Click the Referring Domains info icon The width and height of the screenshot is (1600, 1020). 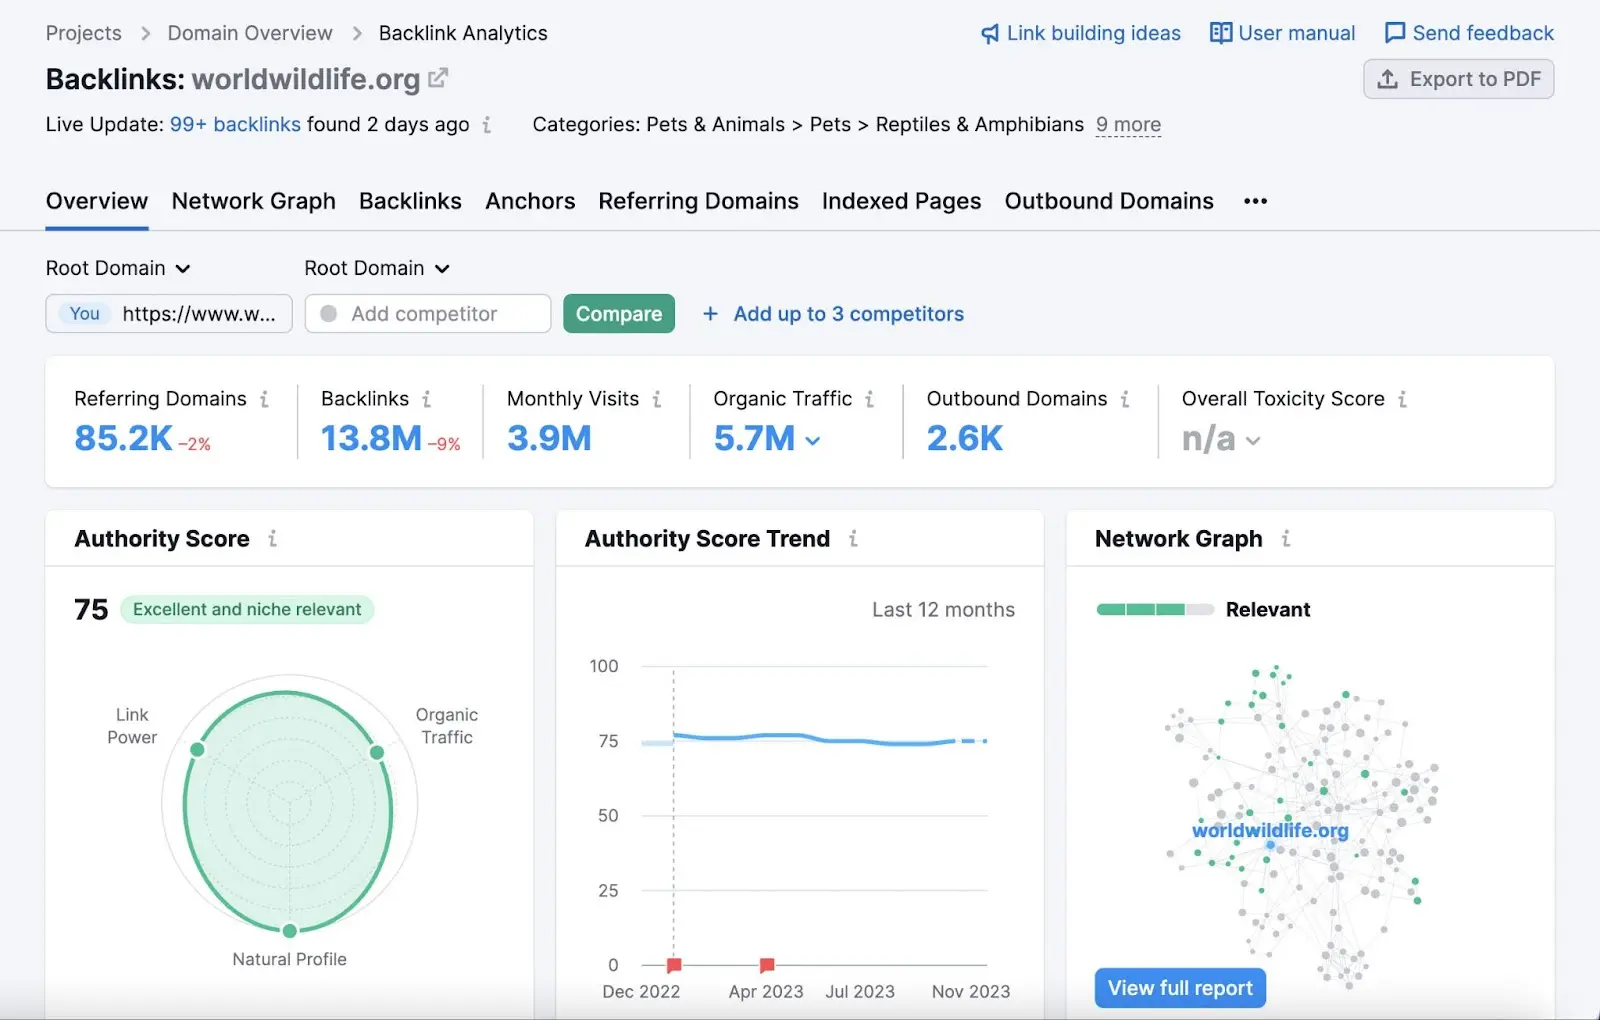264,399
